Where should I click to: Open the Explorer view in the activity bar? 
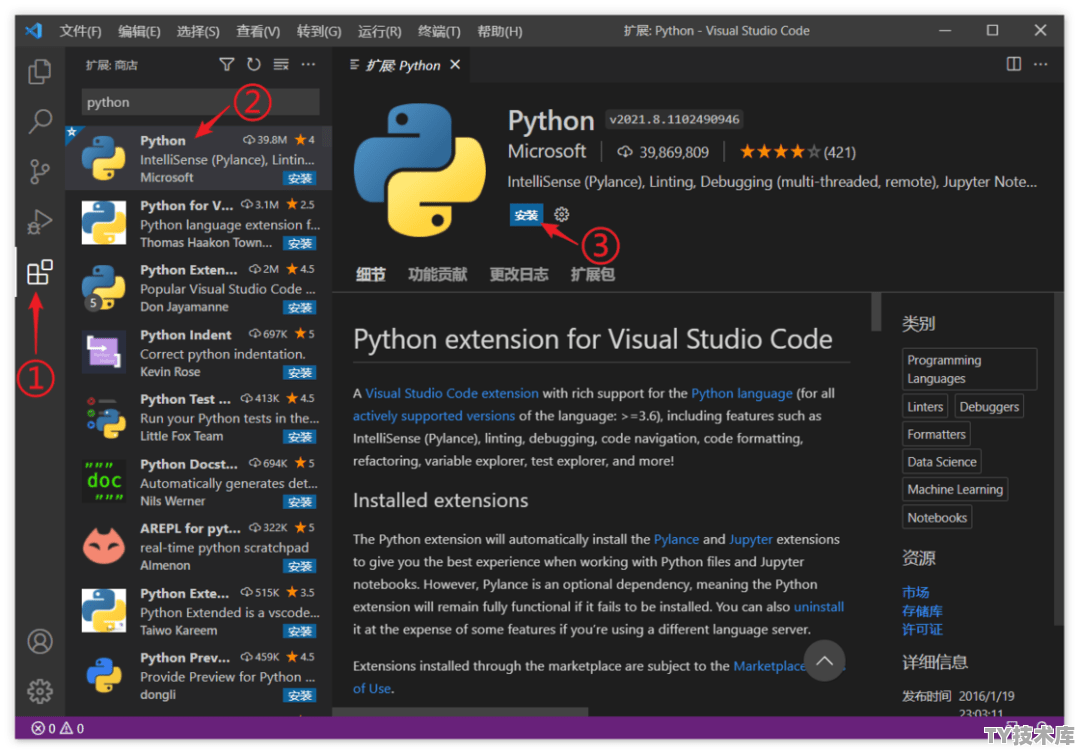tap(39, 72)
